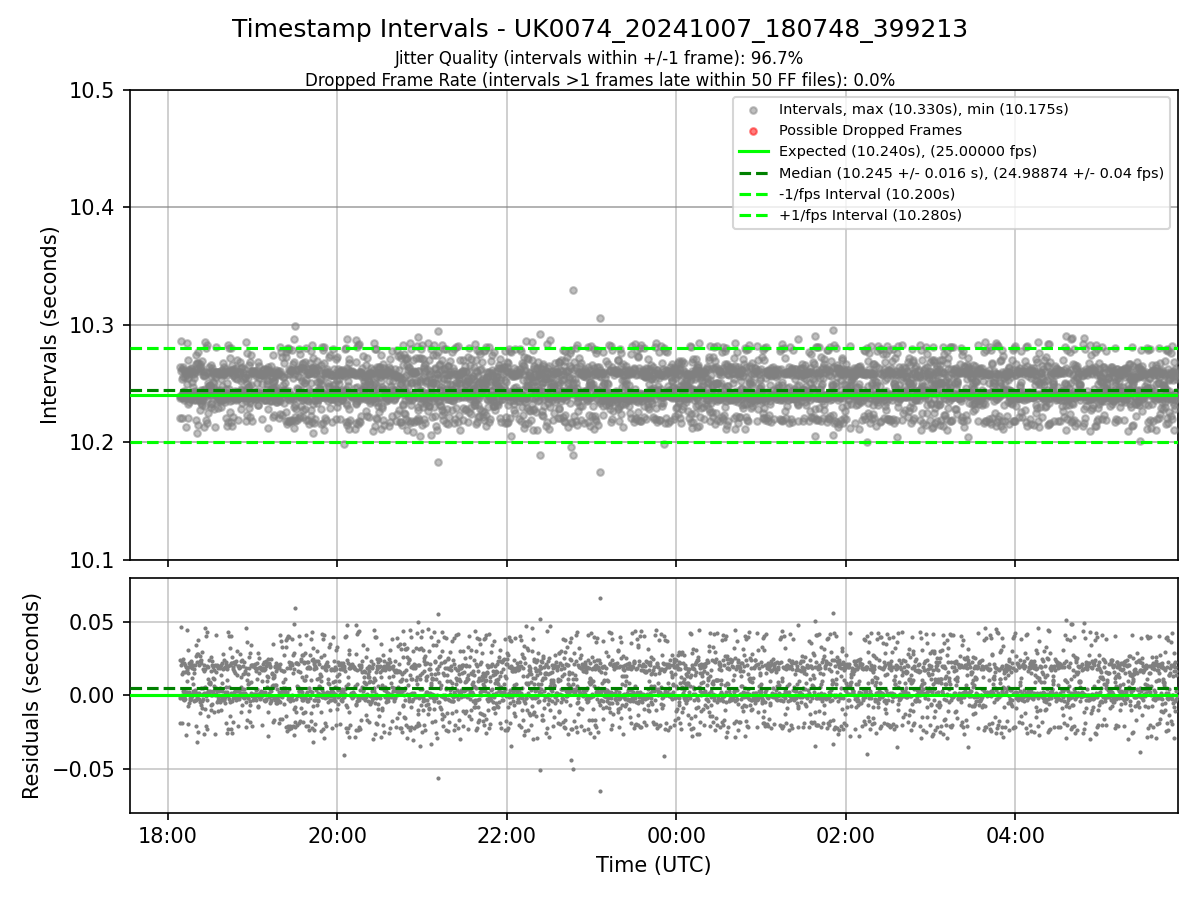Click the red dot marker for 'Possible Dropped Frames'

(754, 131)
